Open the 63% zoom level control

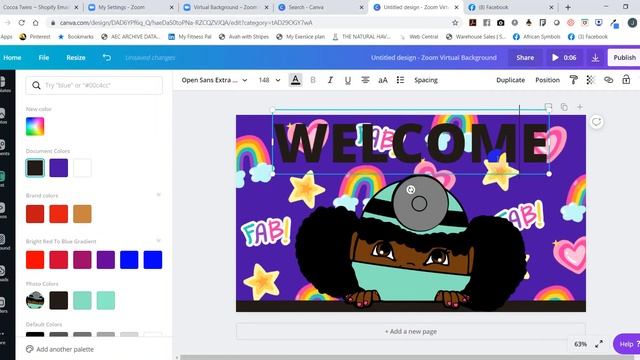580,344
